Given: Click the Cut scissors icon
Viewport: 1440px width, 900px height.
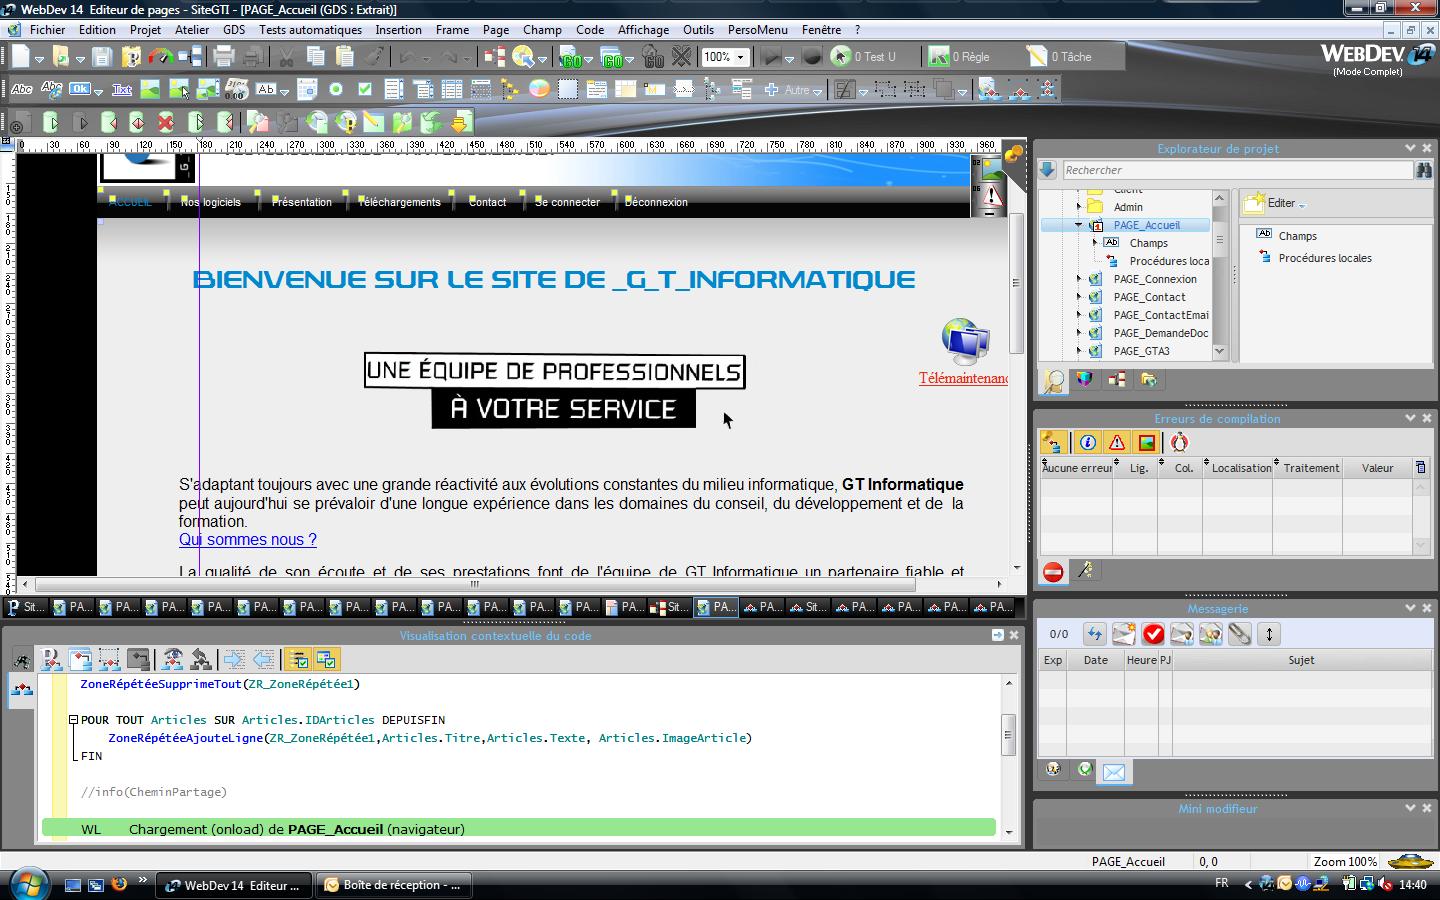Looking at the screenshot, I should click(286, 57).
